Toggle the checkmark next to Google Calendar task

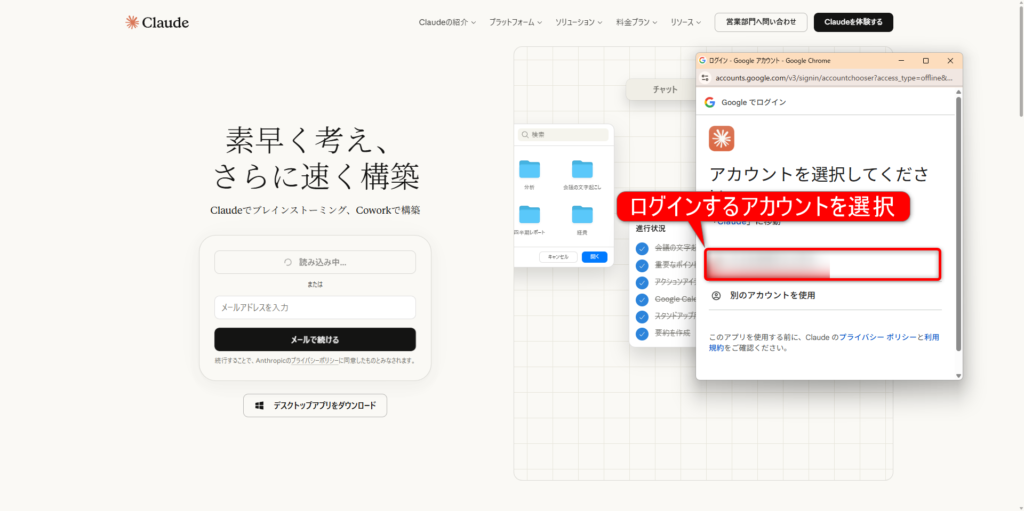[x=642, y=299]
